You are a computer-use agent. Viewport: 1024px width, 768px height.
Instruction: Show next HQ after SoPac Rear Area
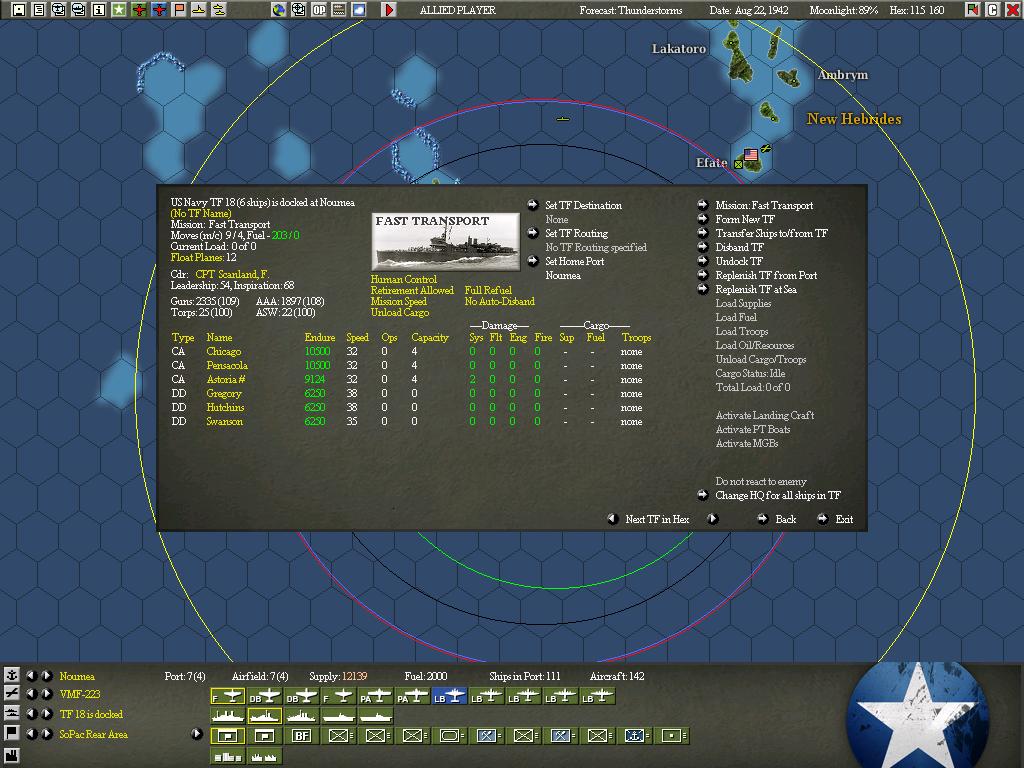47,733
